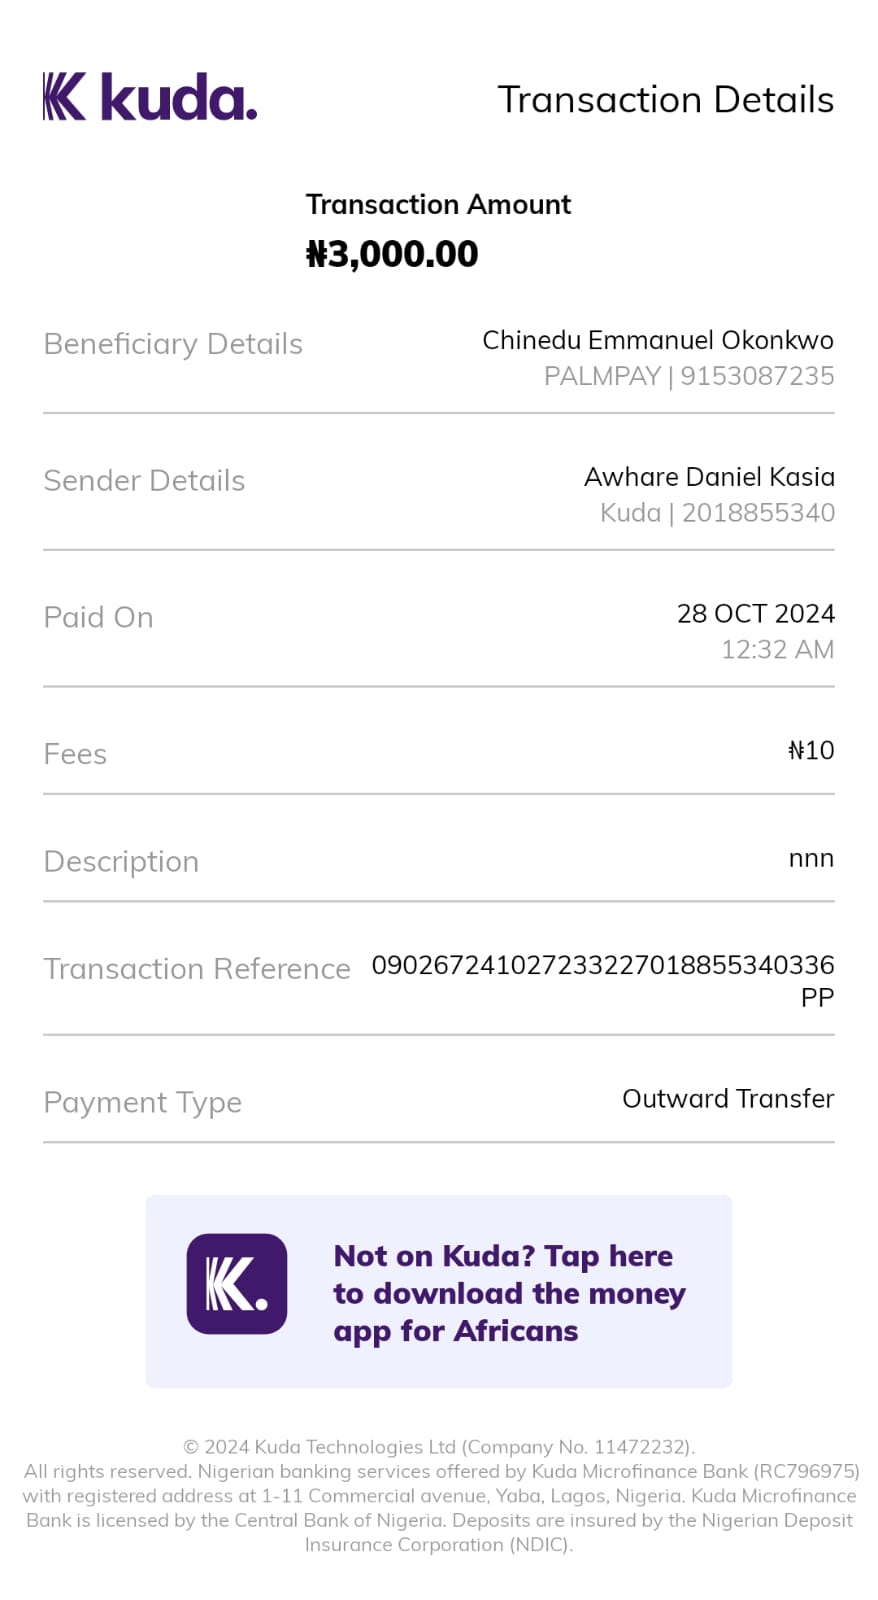
Task: Select the 12:32 AM time
Action: tap(777, 650)
